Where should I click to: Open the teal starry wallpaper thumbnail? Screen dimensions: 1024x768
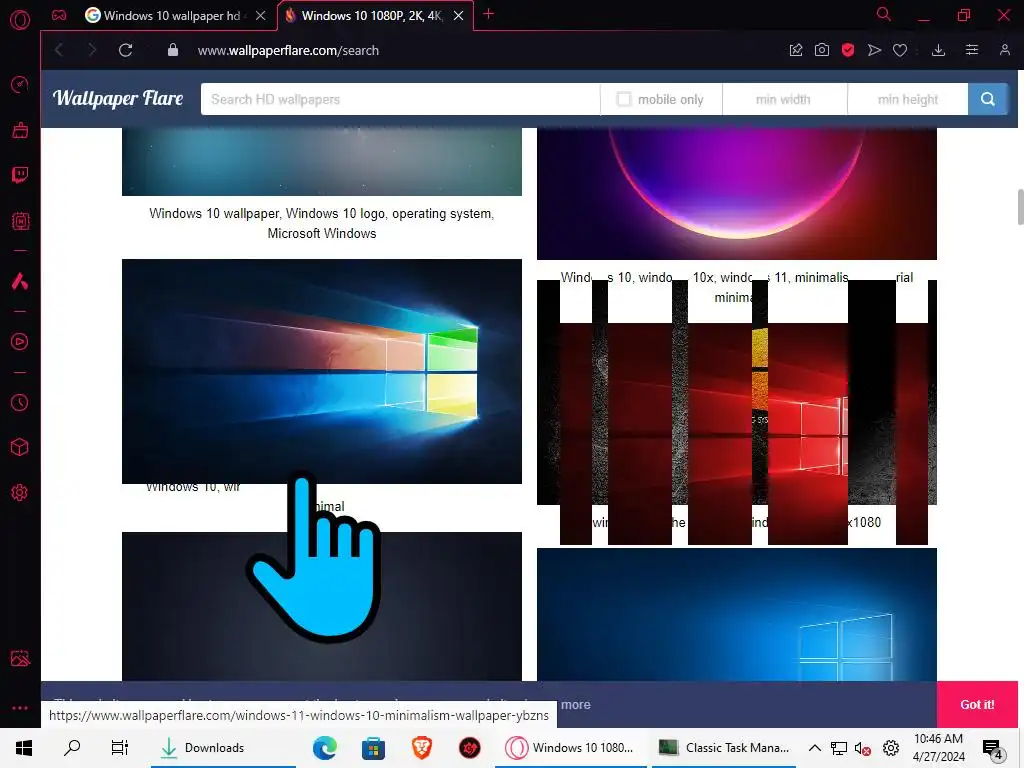(x=322, y=161)
